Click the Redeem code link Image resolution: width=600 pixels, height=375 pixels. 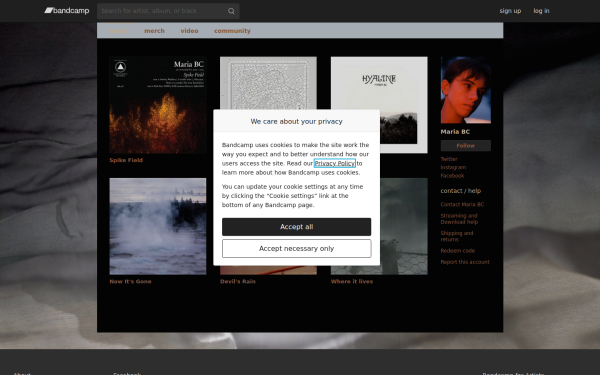pos(458,251)
